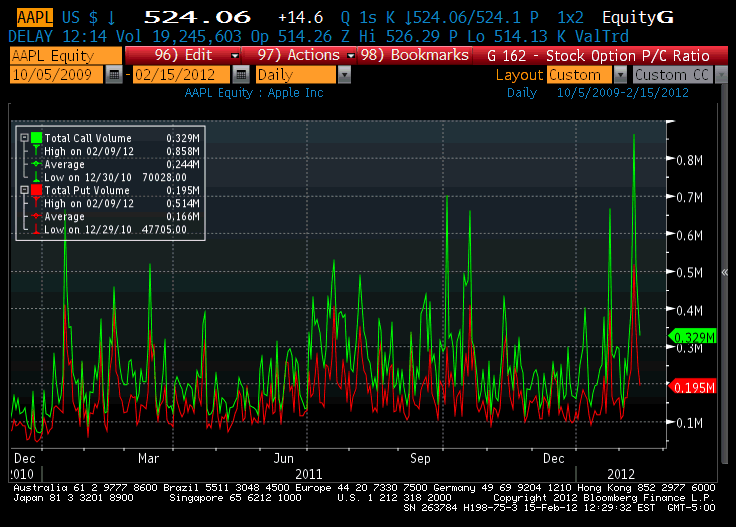Viewport: 736px width, 527px height.
Task: Click the price change +14.6
Action: click(300, 17)
